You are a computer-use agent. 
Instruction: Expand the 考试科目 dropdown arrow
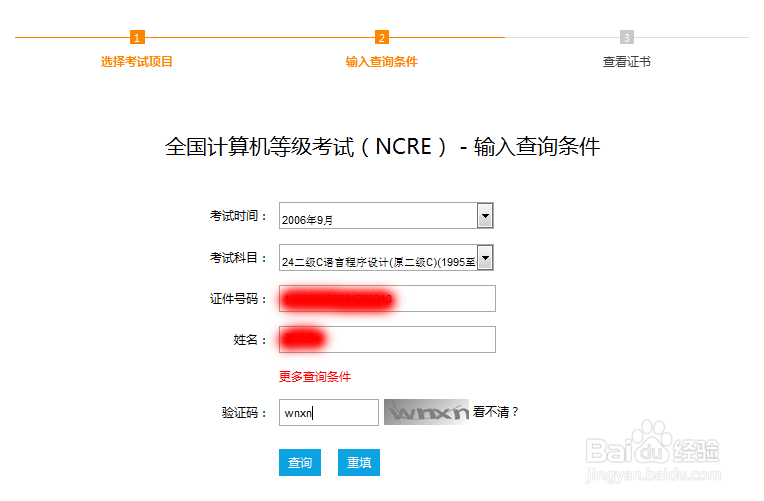(x=485, y=258)
